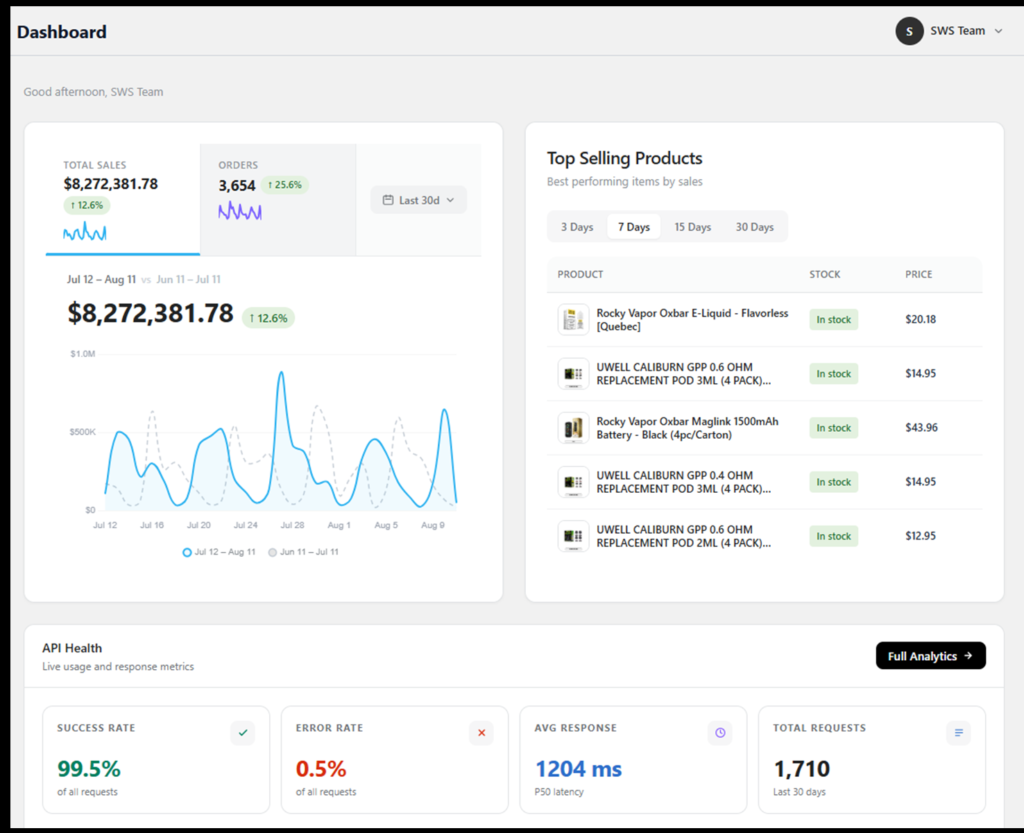Image resolution: width=1024 pixels, height=833 pixels.
Task: Switch to the 30 Days filter tab
Action: (754, 227)
